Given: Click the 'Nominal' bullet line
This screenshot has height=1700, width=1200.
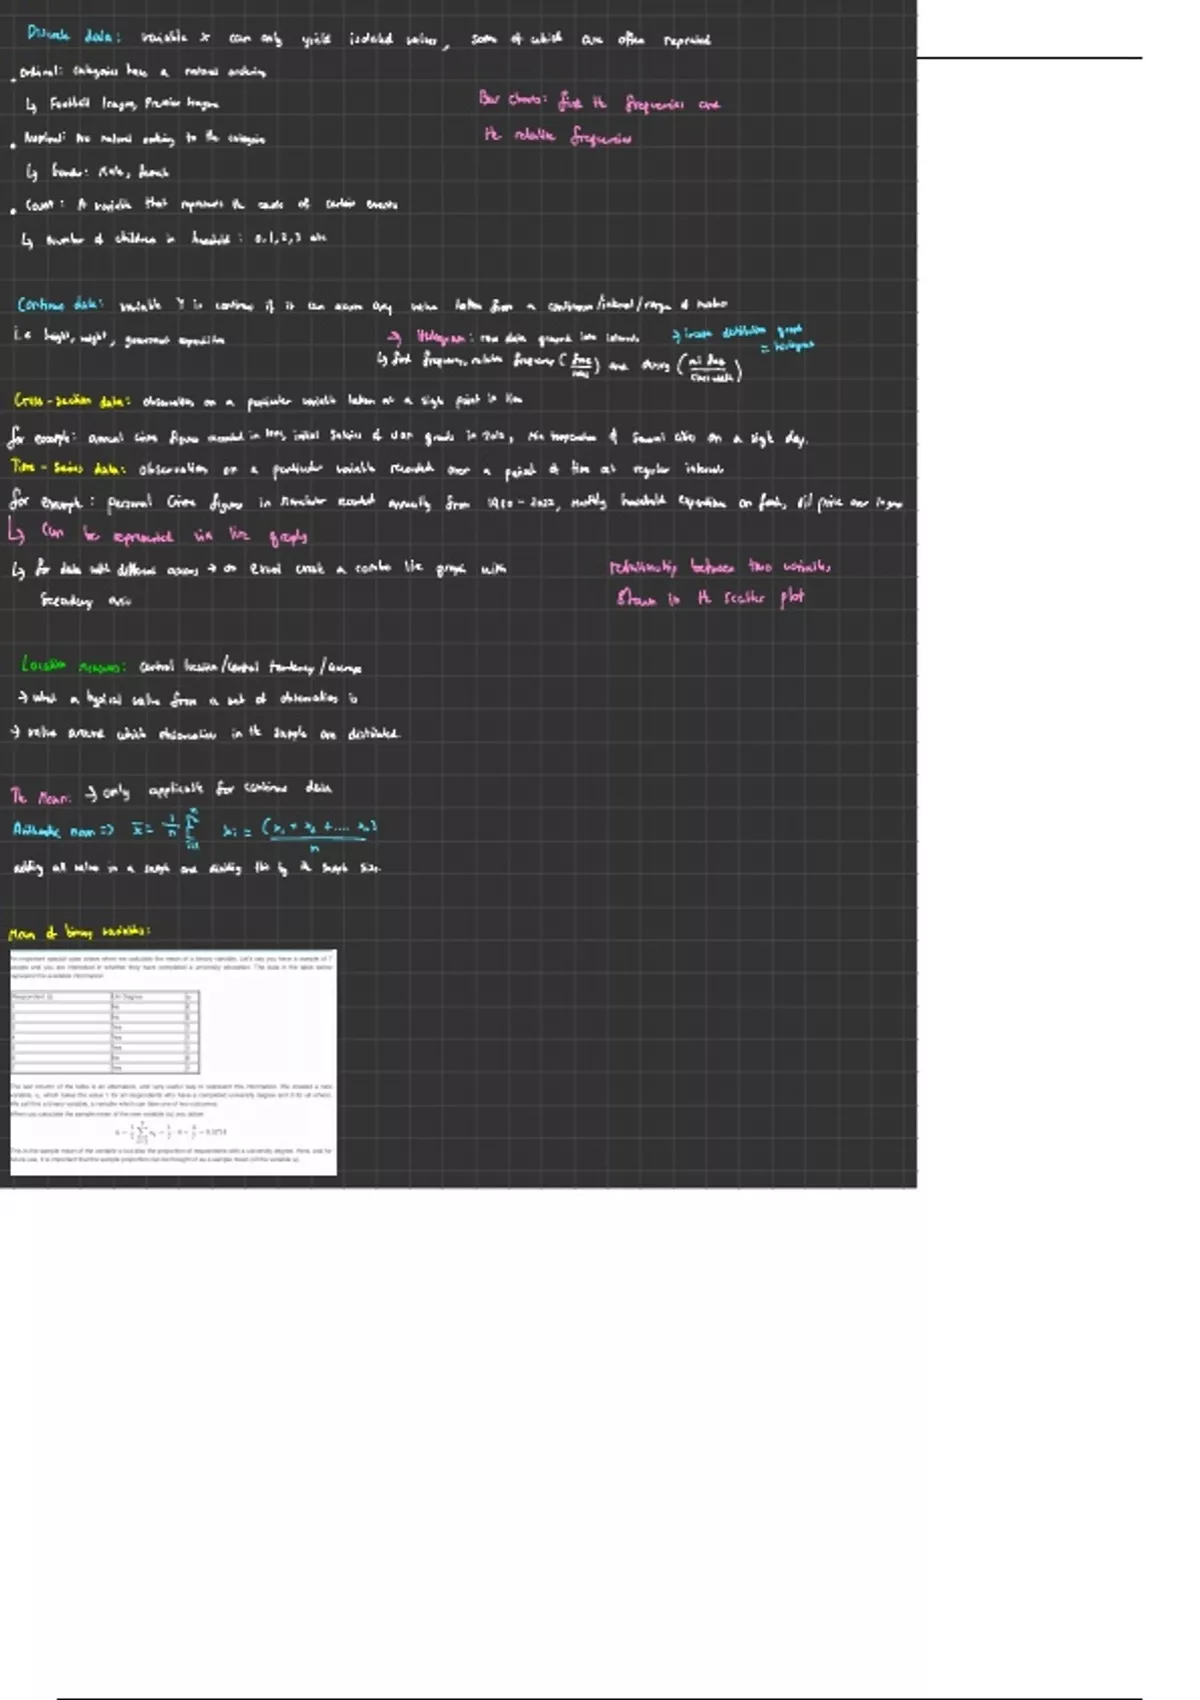Looking at the screenshot, I should coord(144,139).
